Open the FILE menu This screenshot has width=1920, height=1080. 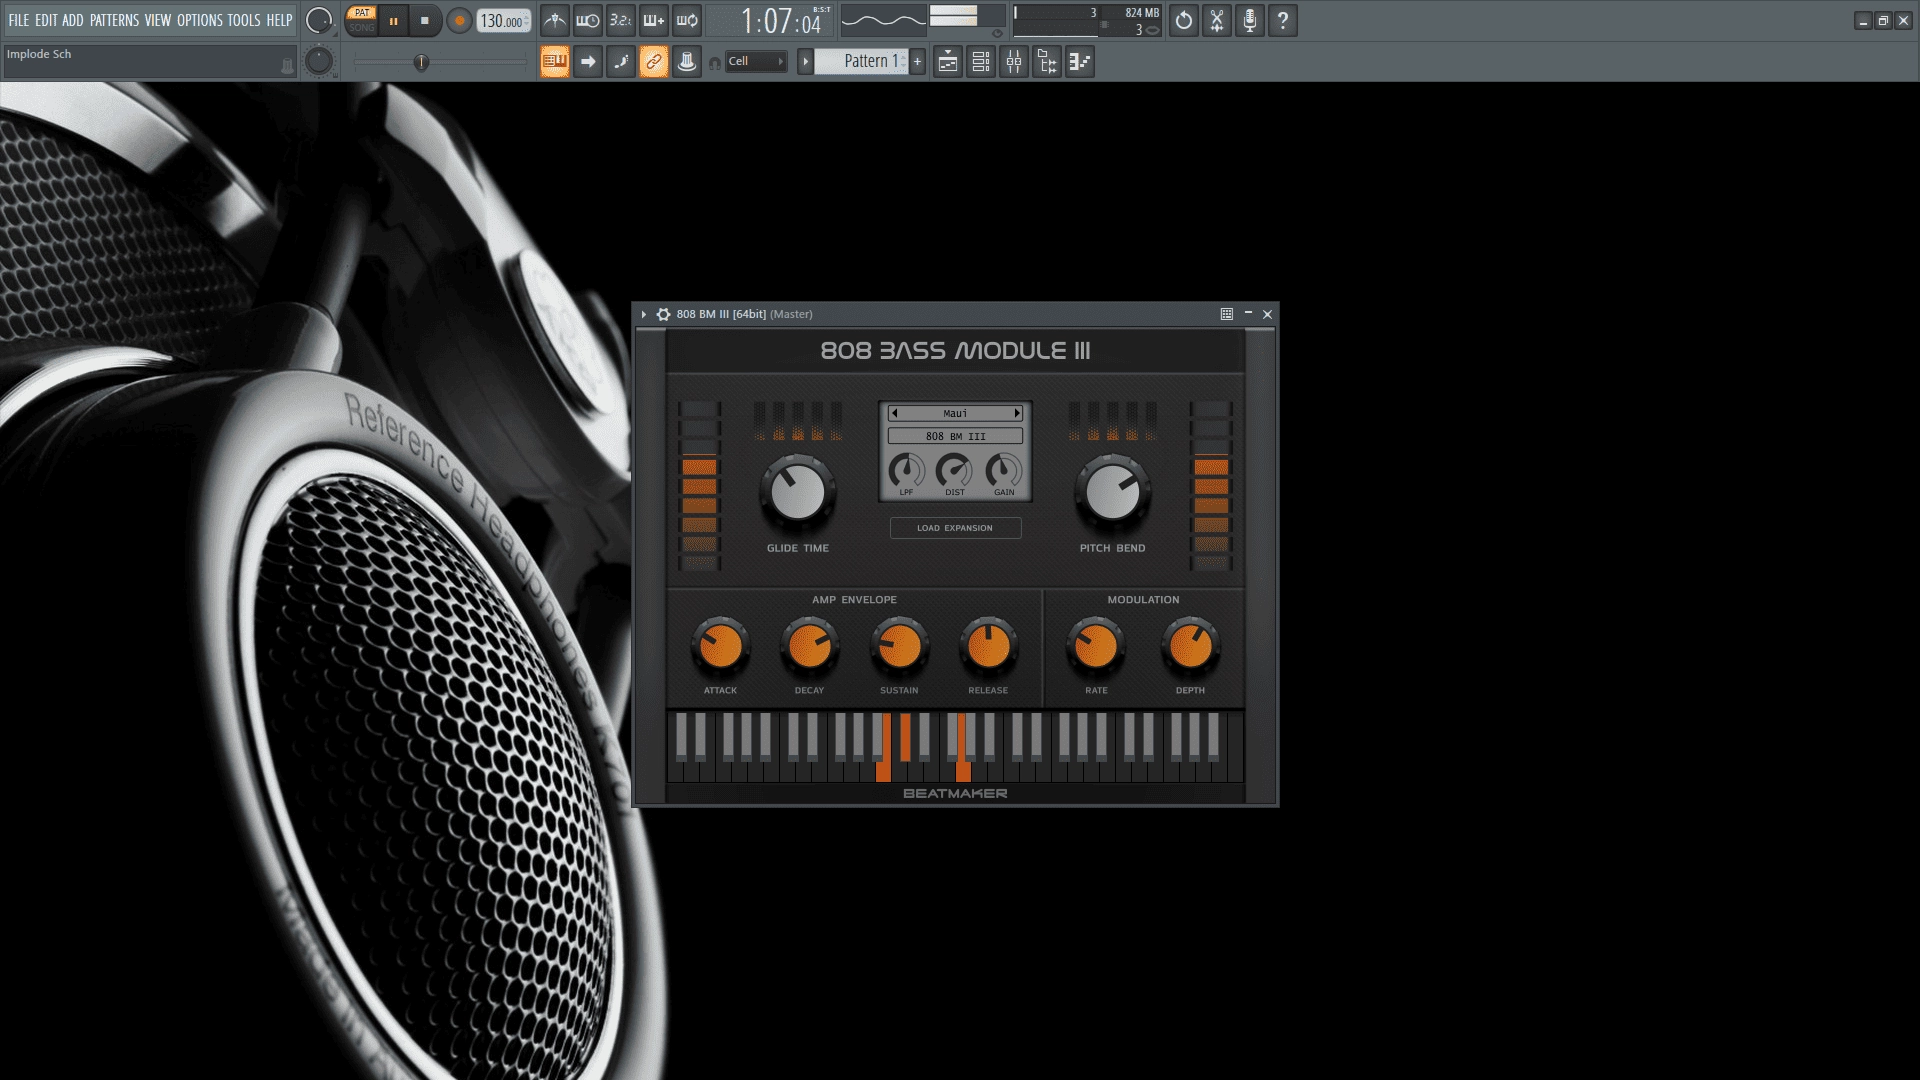click(x=18, y=20)
